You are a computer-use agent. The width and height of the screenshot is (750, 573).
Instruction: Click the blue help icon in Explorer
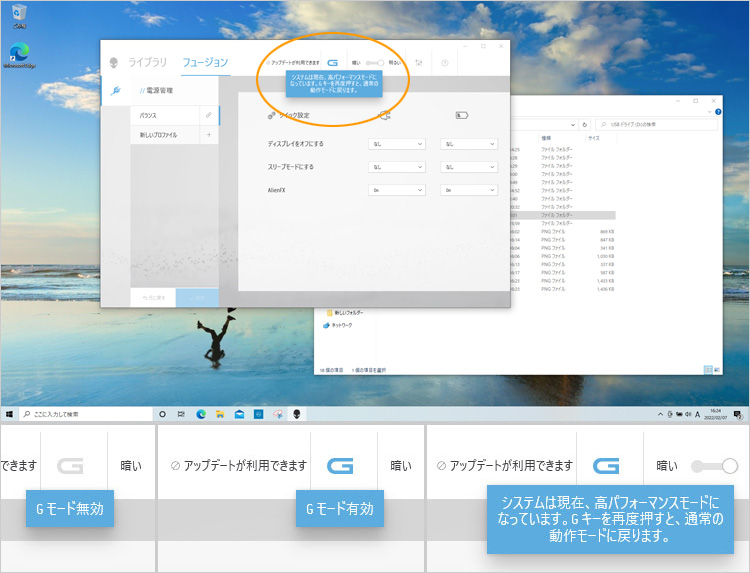(x=718, y=112)
